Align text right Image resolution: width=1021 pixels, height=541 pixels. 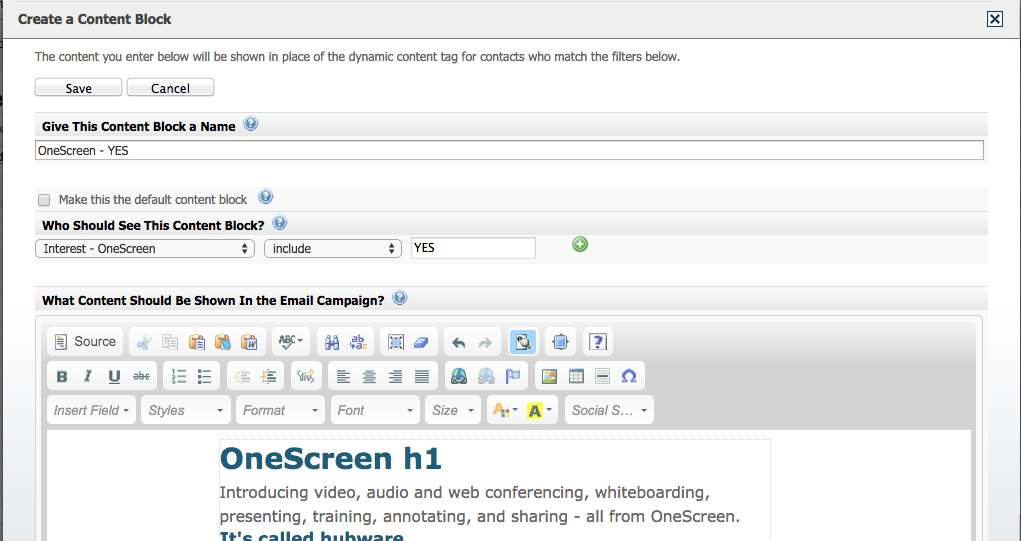[x=395, y=376]
